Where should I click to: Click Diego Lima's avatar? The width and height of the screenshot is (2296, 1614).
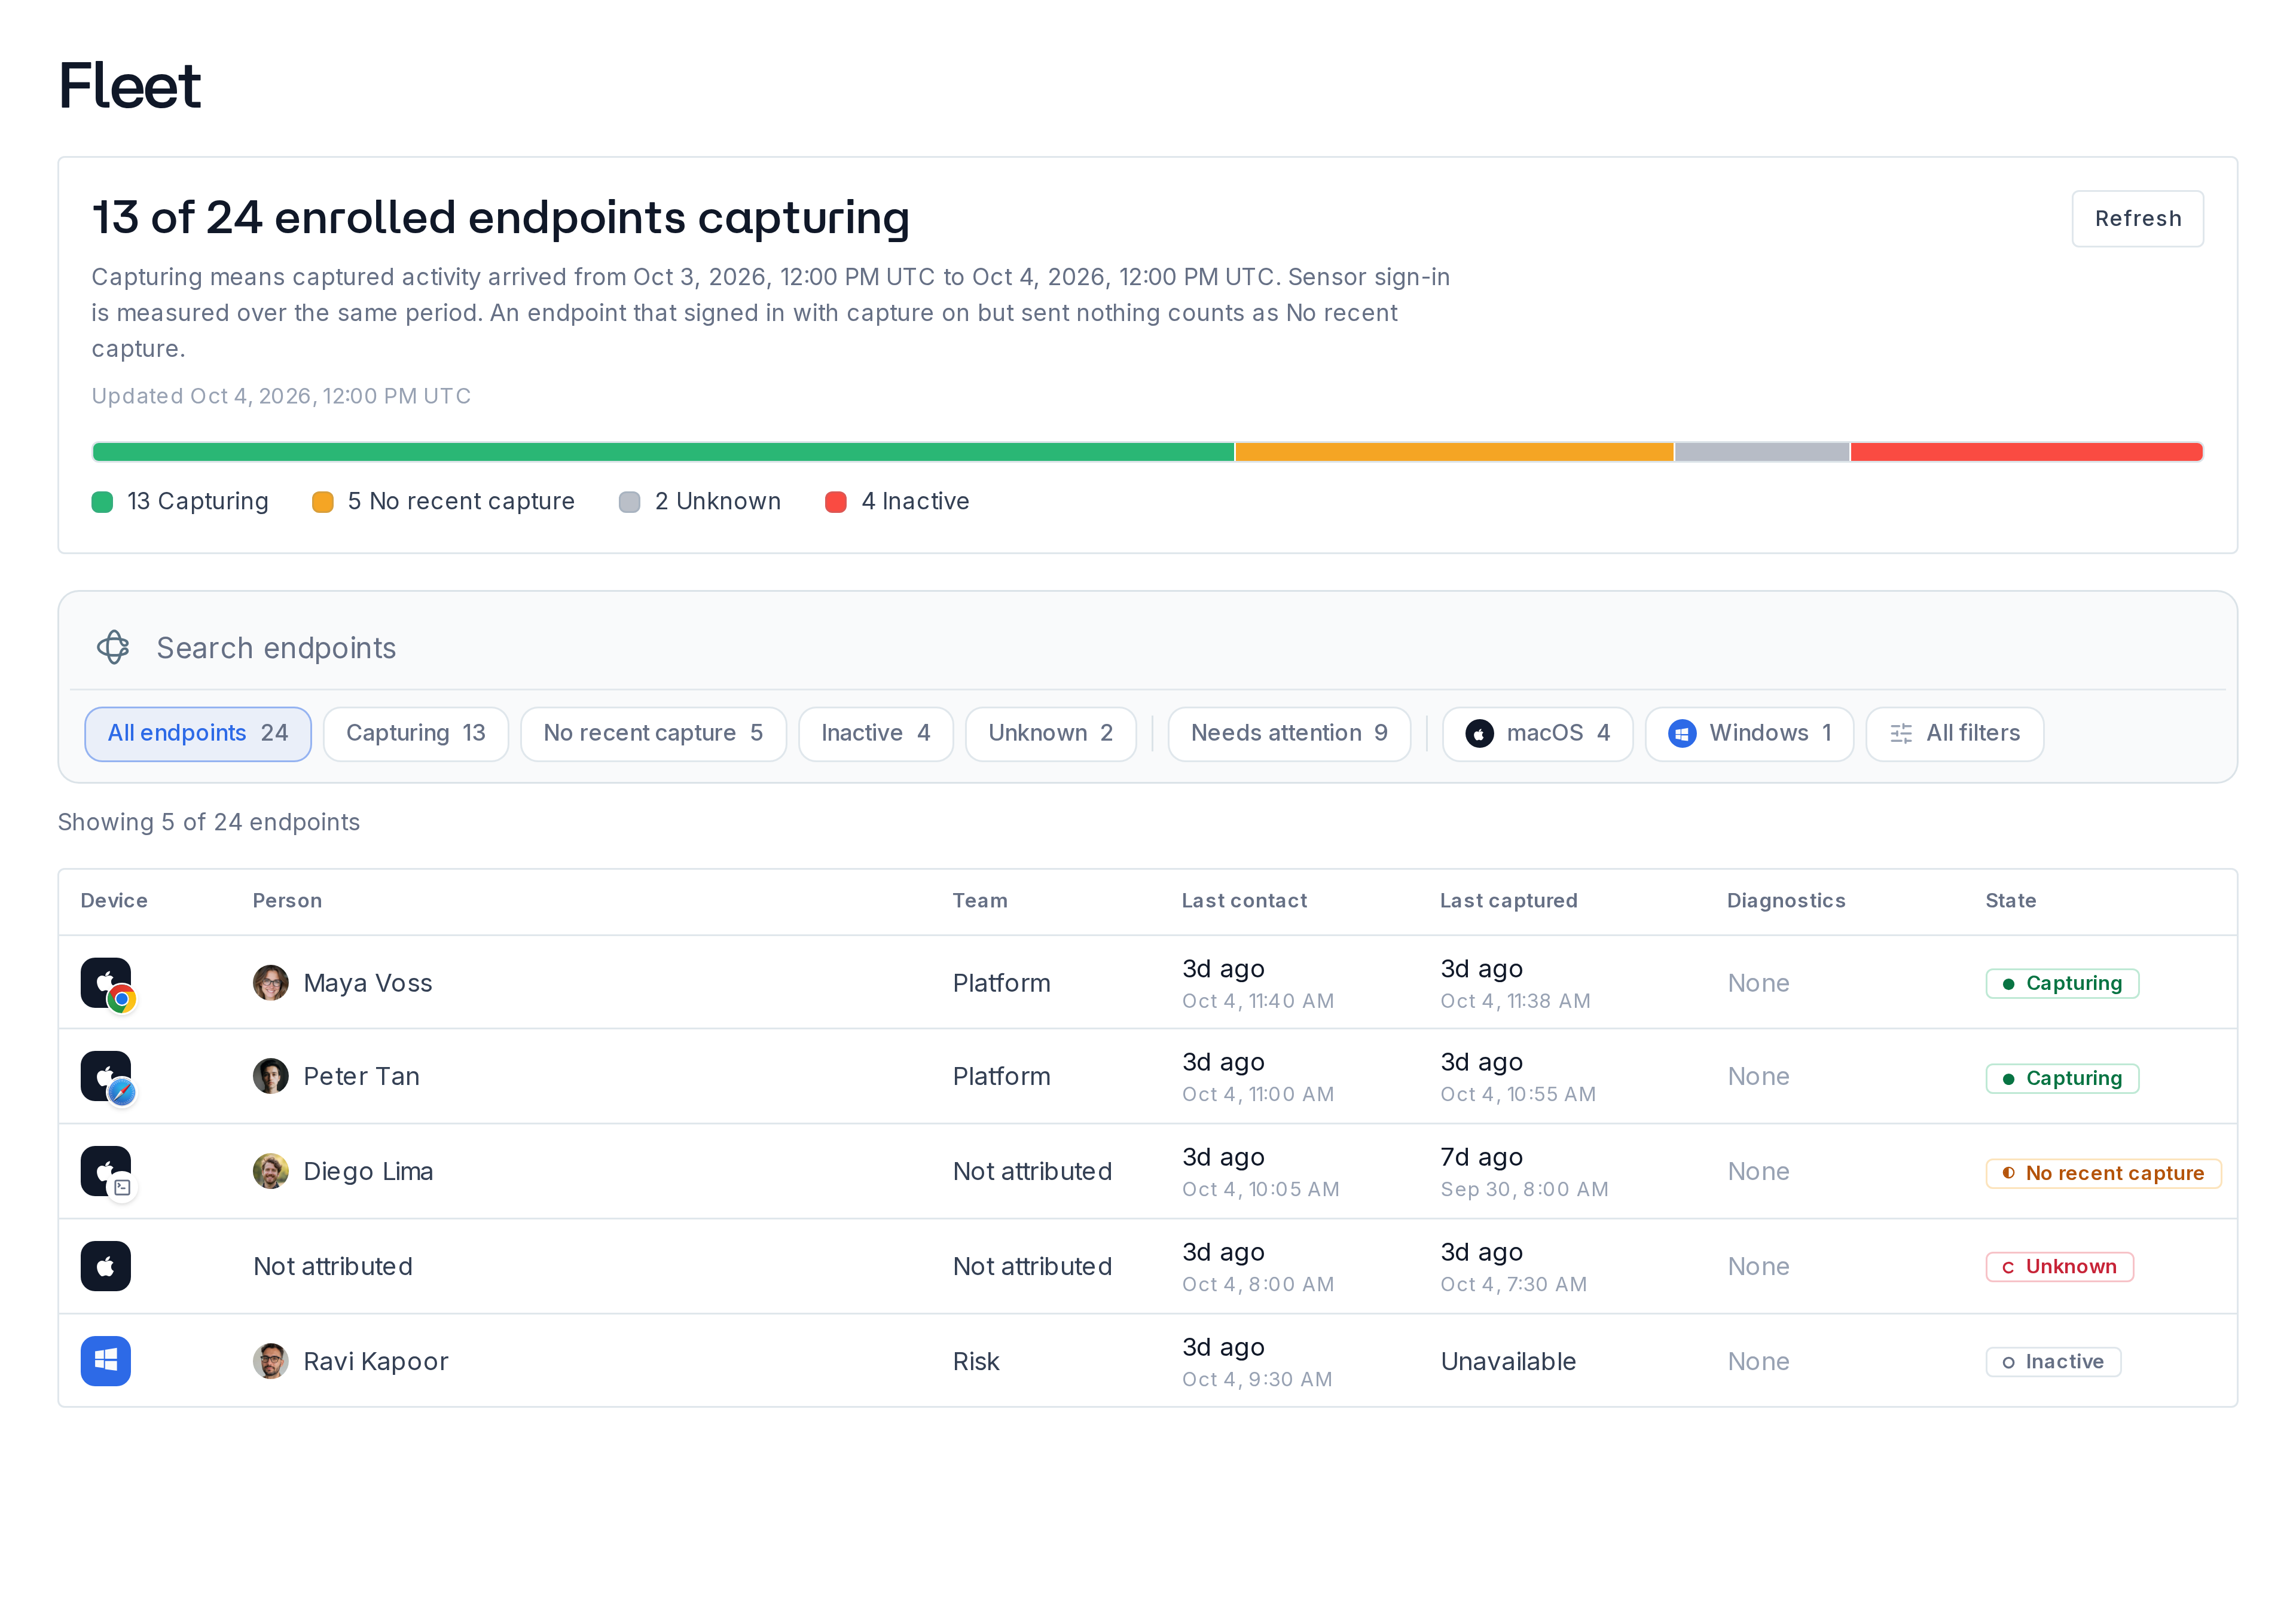(x=270, y=1171)
